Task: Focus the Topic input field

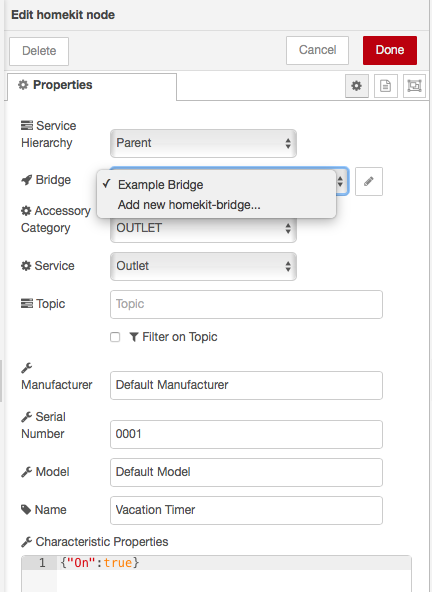Action: click(246, 304)
